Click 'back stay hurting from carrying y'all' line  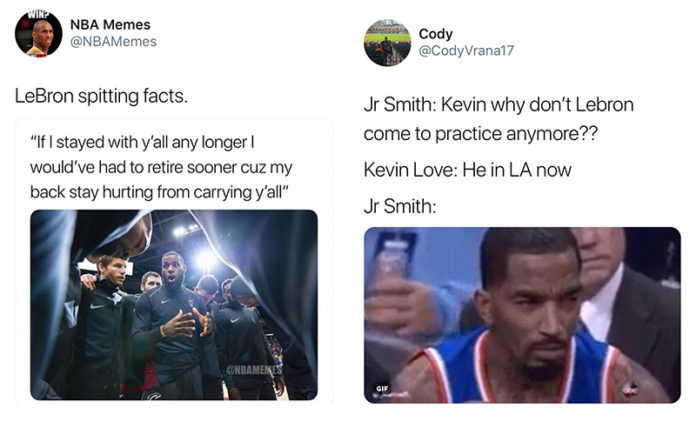(x=159, y=192)
